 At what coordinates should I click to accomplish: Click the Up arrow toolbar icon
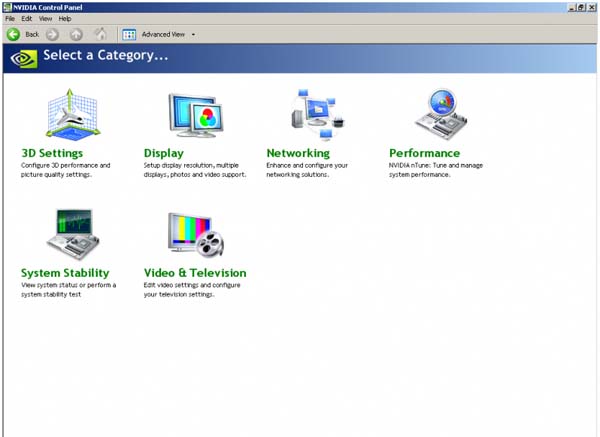[76, 35]
